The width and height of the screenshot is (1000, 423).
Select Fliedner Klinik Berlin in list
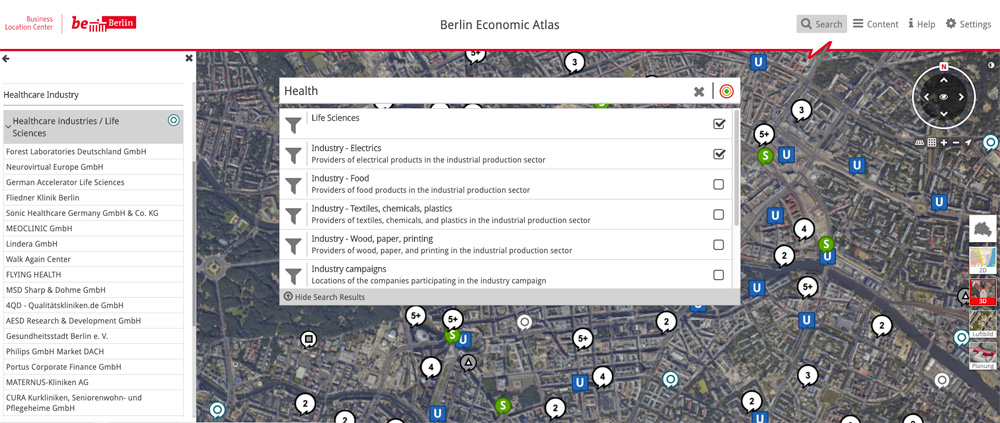coord(93,198)
